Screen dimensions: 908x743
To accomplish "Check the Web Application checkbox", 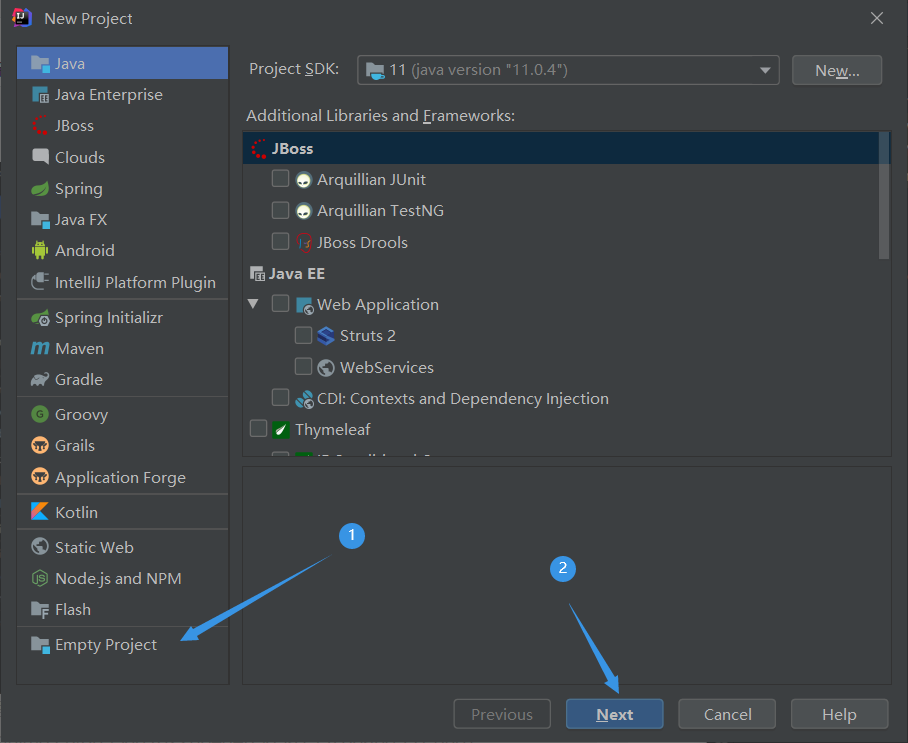I will (x=280, y=303).
